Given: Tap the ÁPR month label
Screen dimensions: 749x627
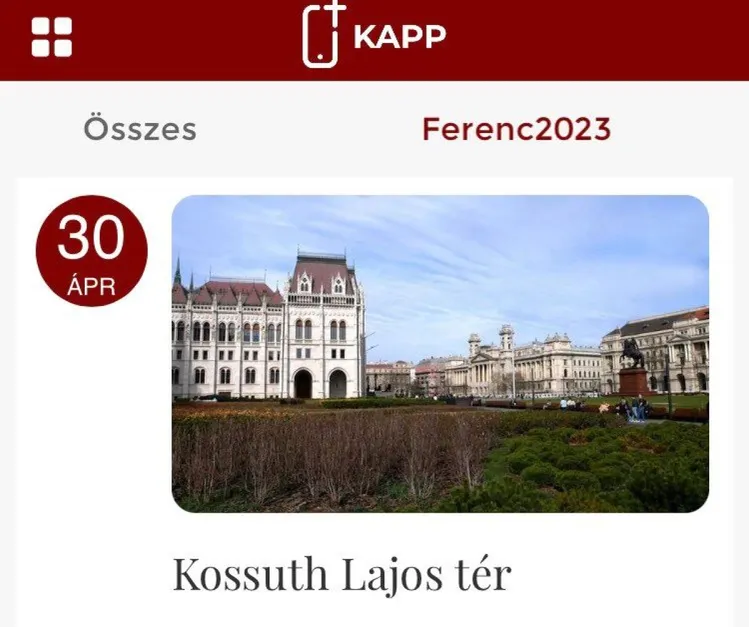Looking at the screenshot, I should point(91,287).
